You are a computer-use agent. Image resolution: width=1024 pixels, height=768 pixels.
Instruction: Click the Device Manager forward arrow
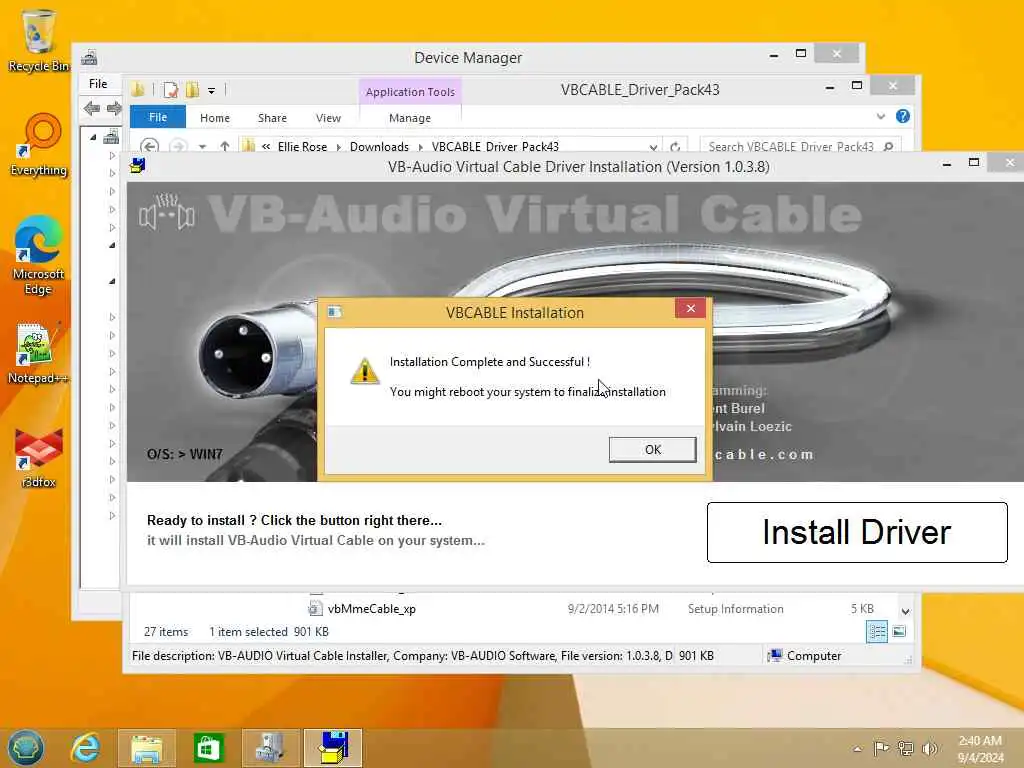click(x=114, y=108)
